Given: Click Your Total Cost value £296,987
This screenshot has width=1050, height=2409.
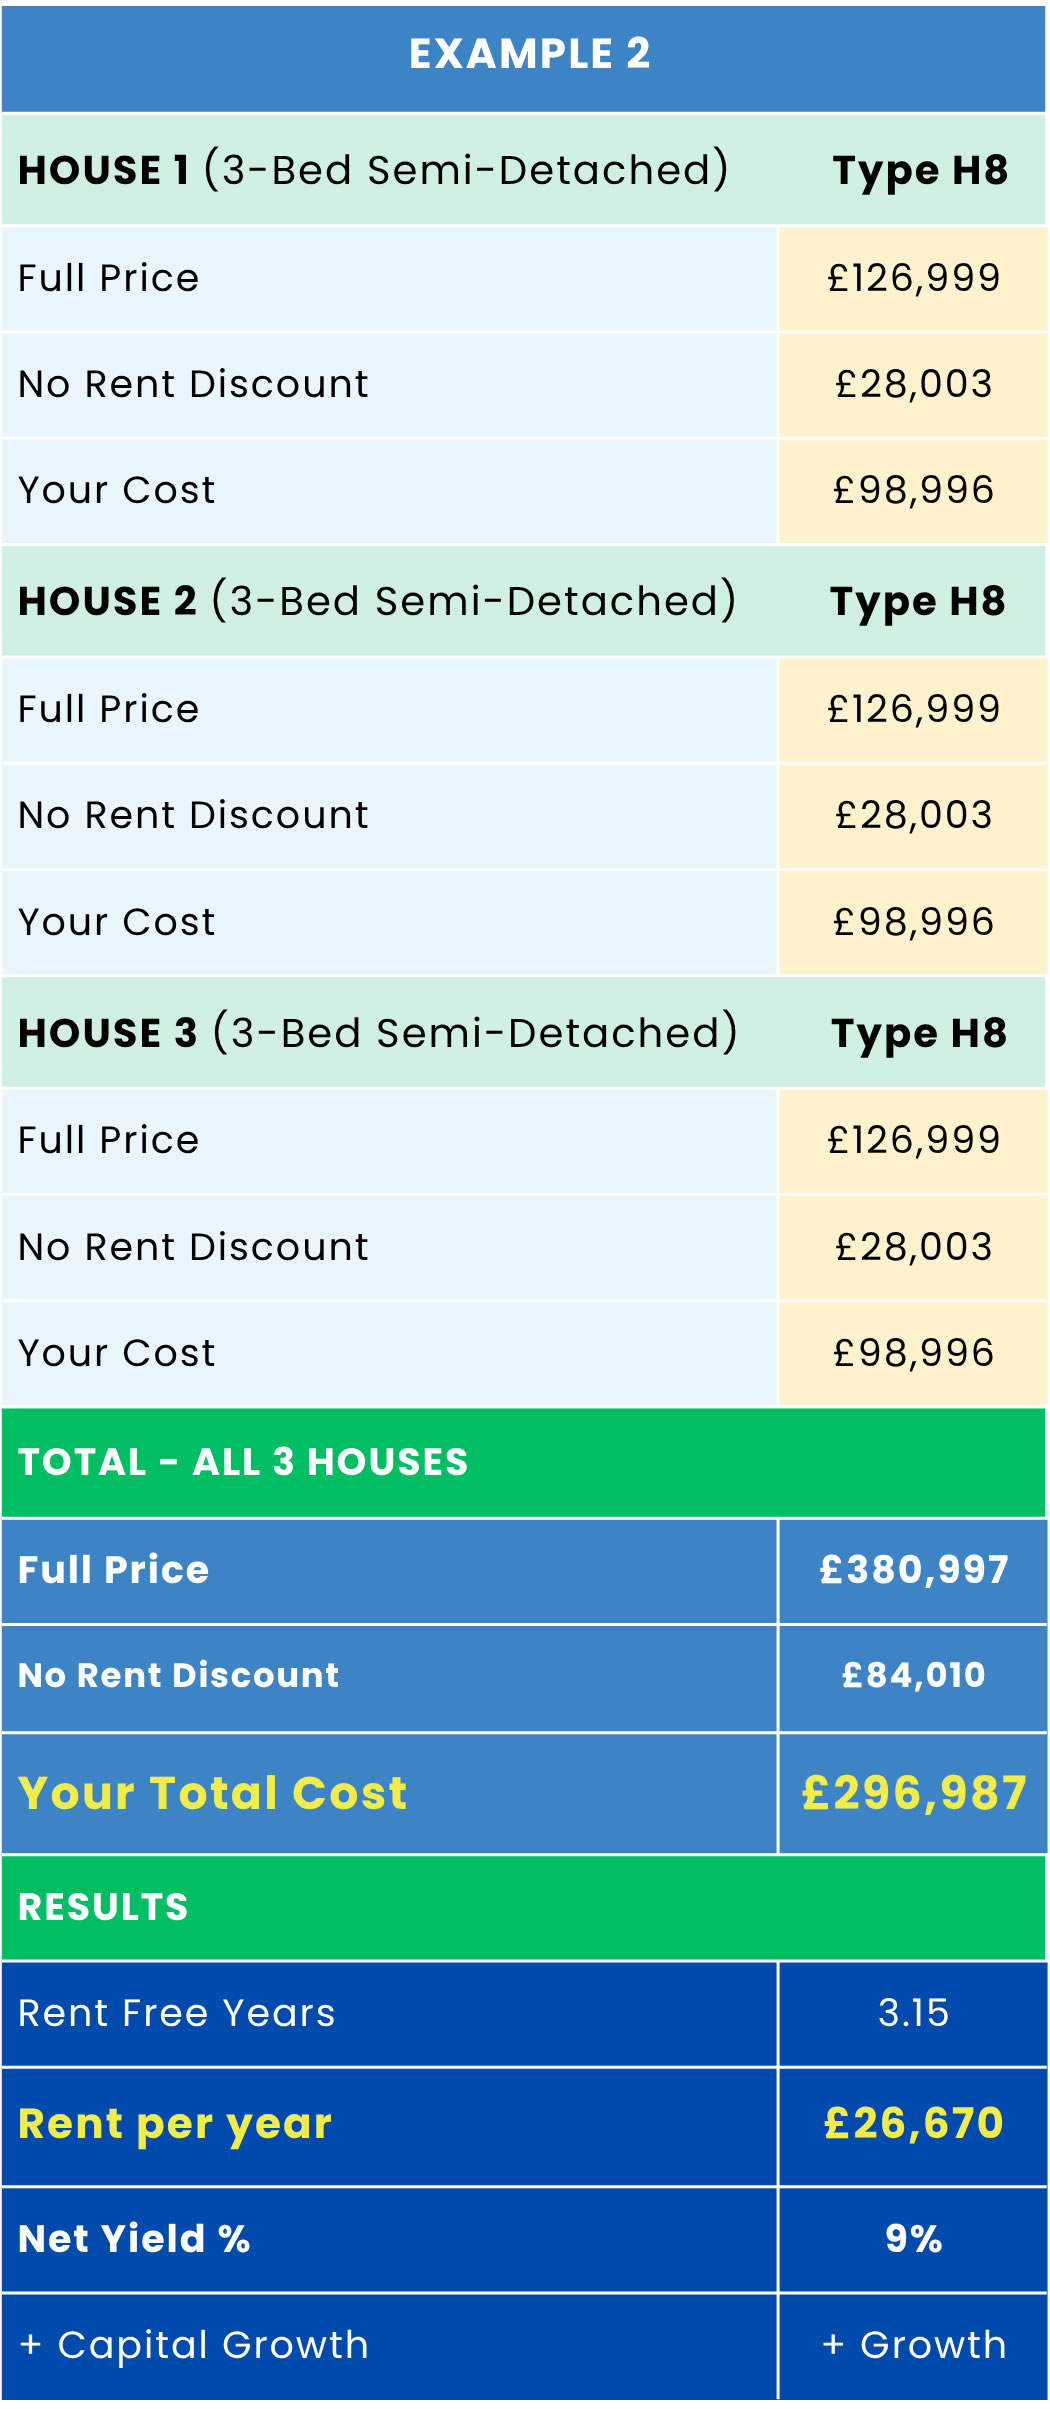Looking at the screenshot, I should pyautogui.click(x=913, y=1793).
